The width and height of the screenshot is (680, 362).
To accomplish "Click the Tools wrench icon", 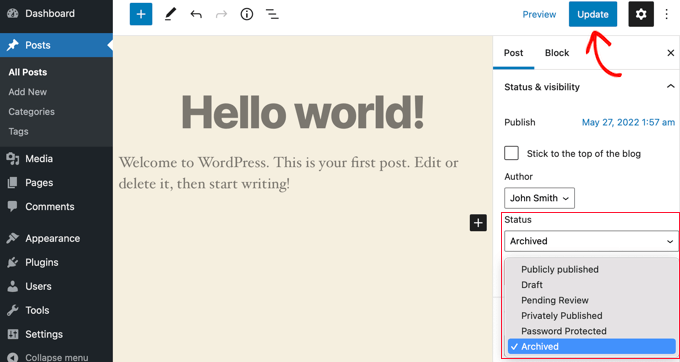I will click(13, 310).
